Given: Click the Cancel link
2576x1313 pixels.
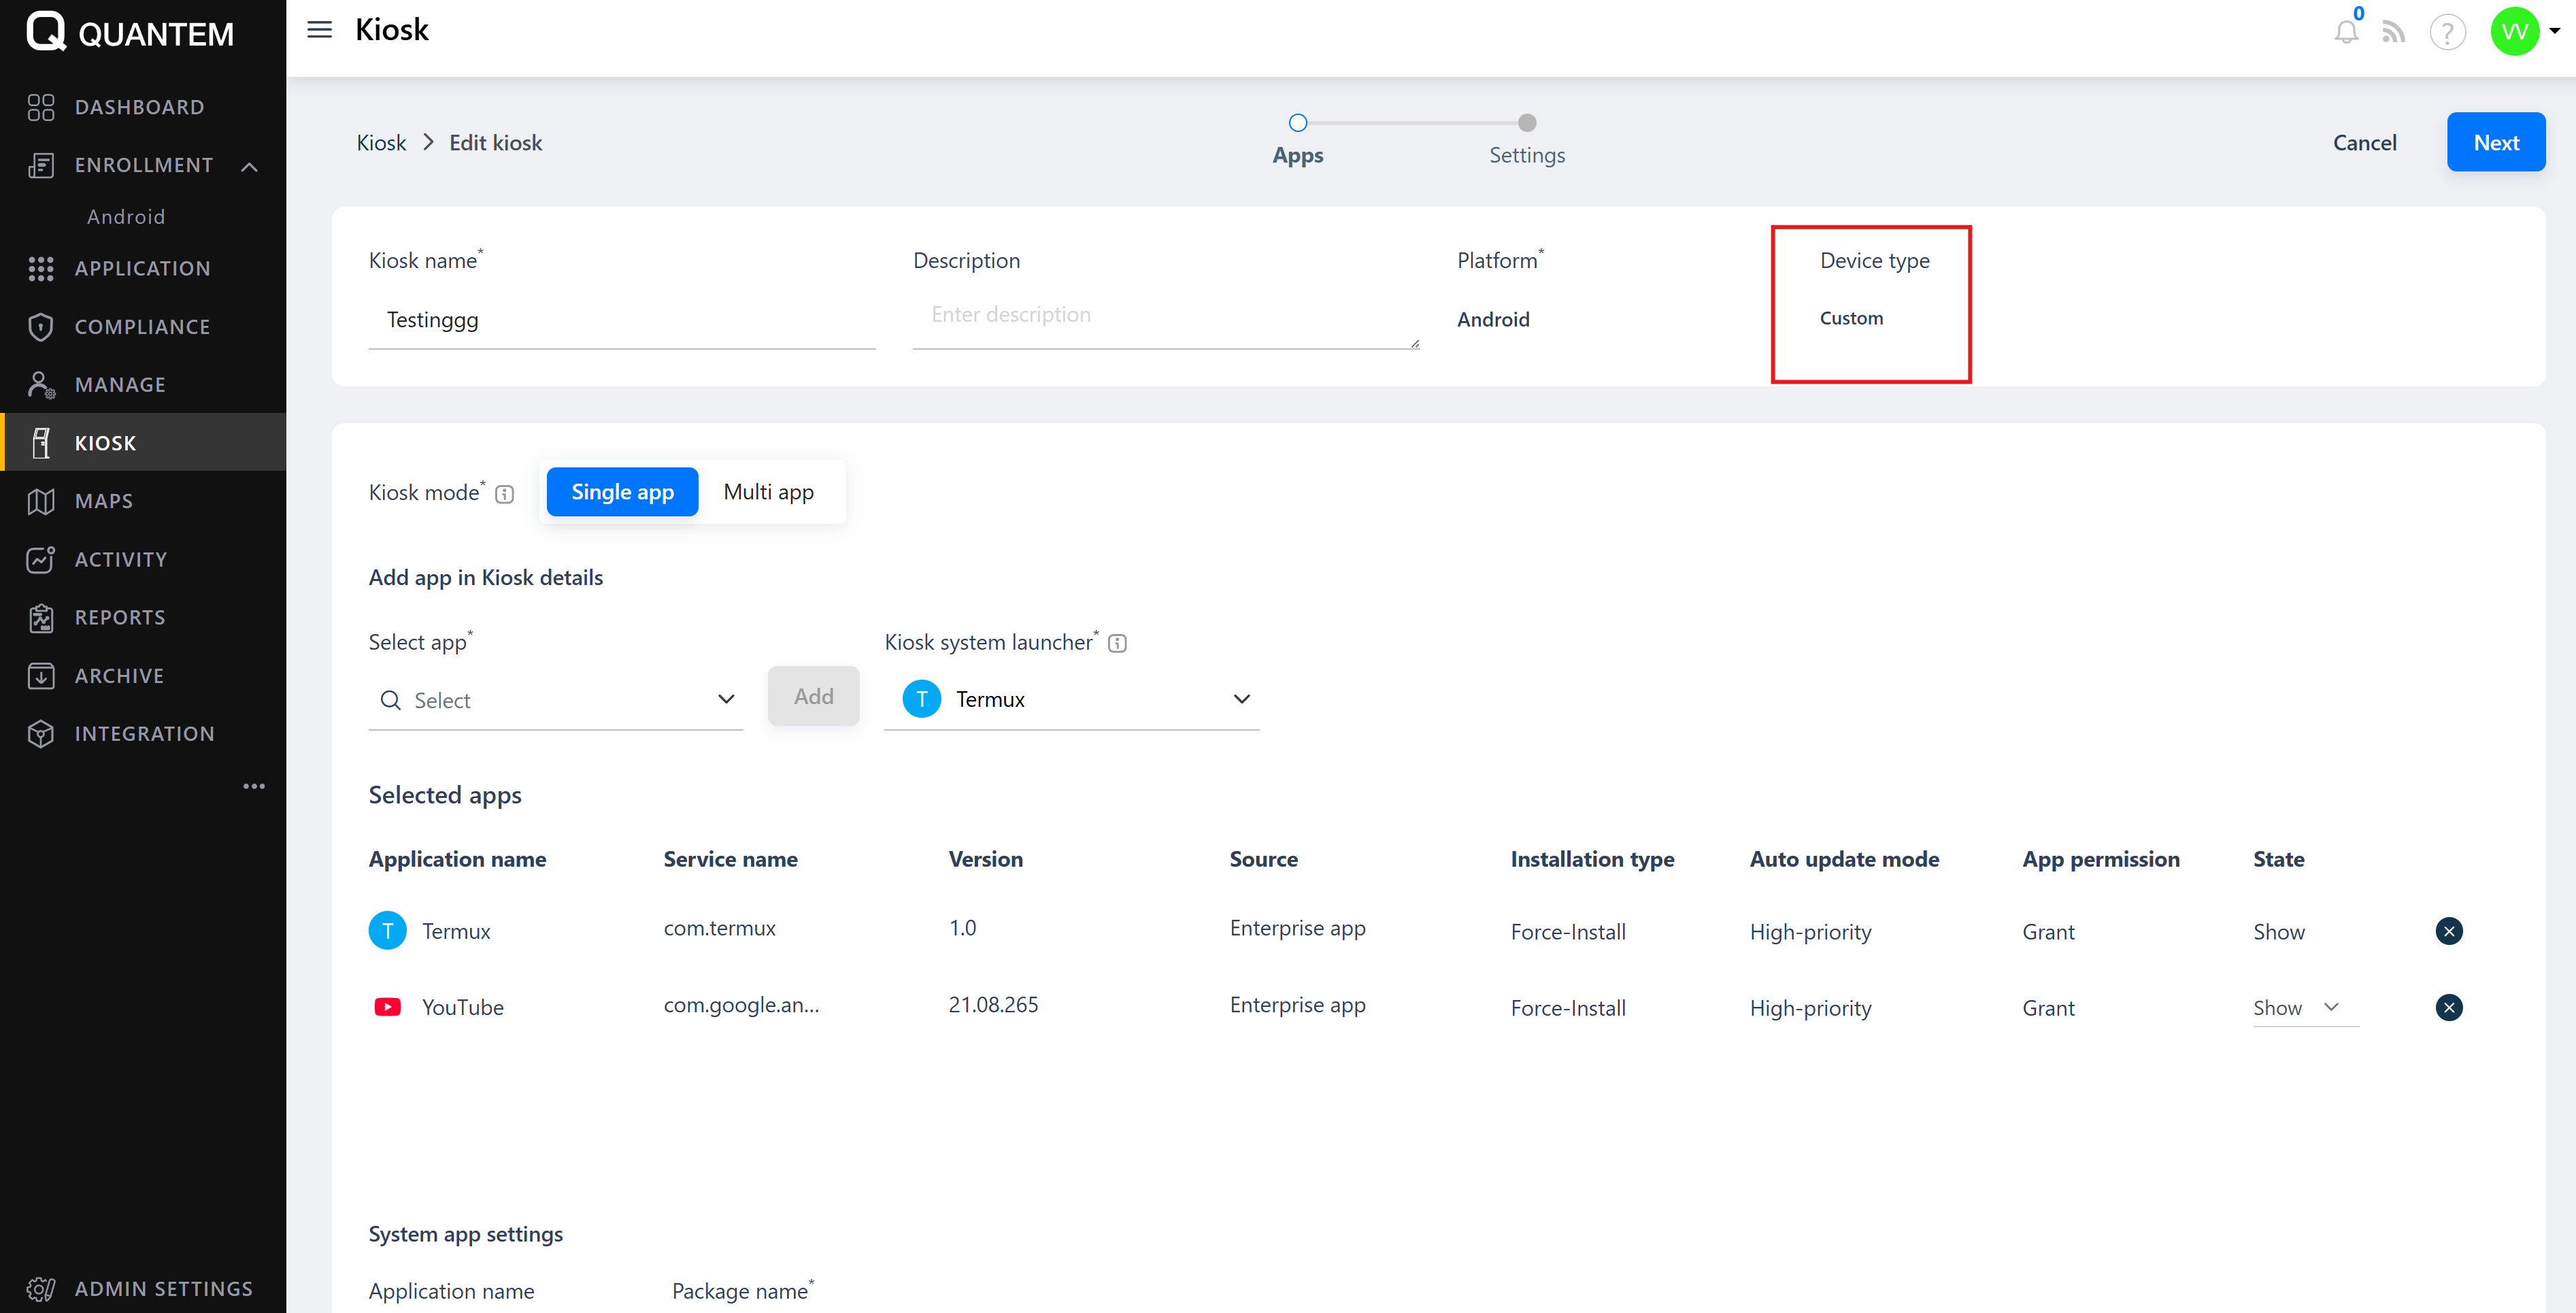Looking at the screenshot, I should [2364, 142].
